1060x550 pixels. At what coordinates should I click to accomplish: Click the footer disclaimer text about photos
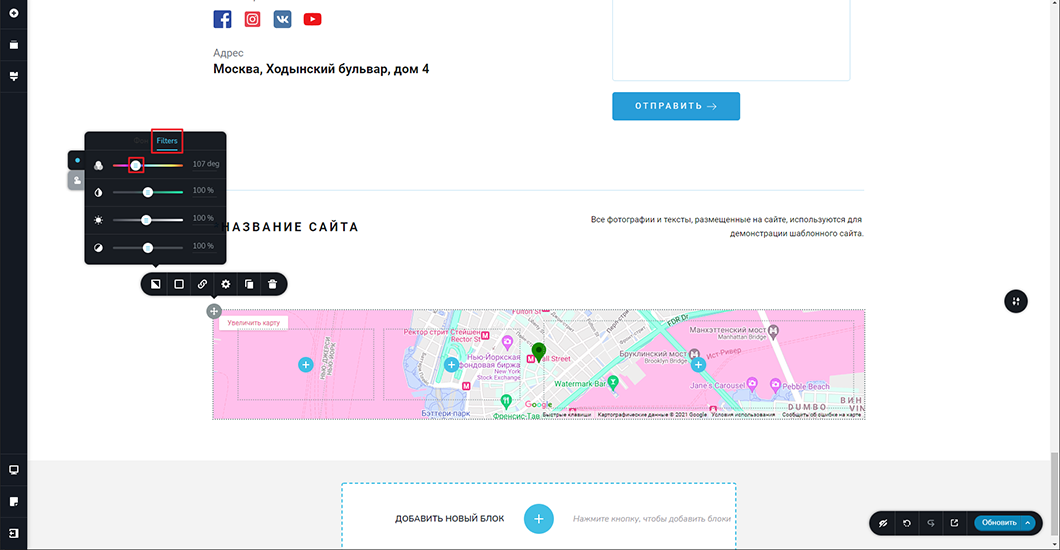click(x=727, y=226)
